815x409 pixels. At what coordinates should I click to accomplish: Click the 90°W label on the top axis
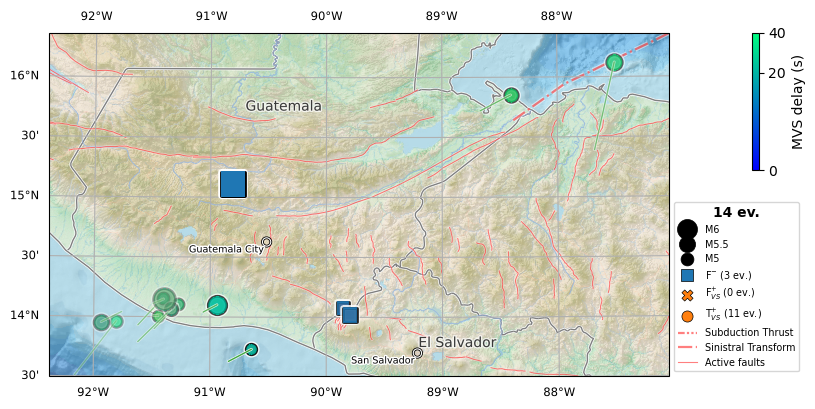click(326, 16)
